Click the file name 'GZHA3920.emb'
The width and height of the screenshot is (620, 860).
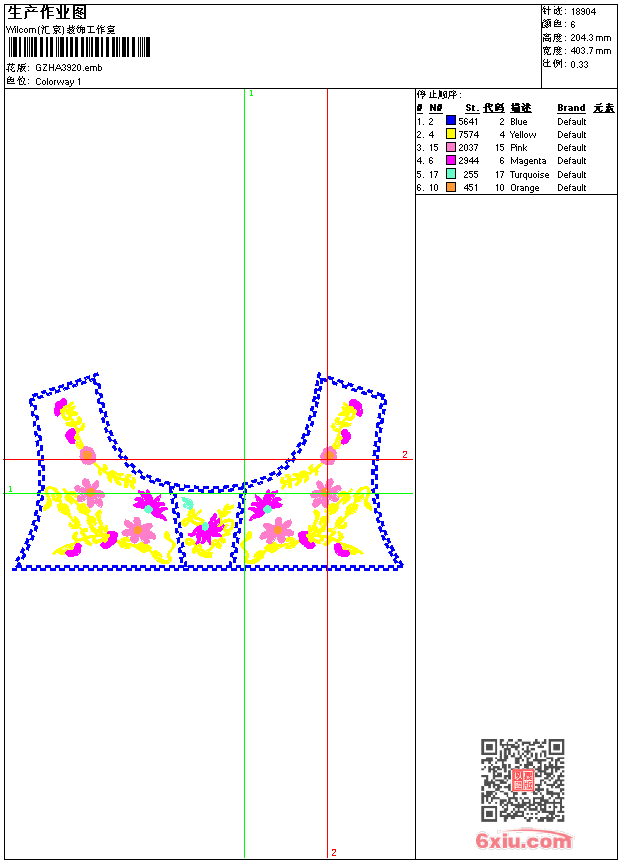pos(69,67)
